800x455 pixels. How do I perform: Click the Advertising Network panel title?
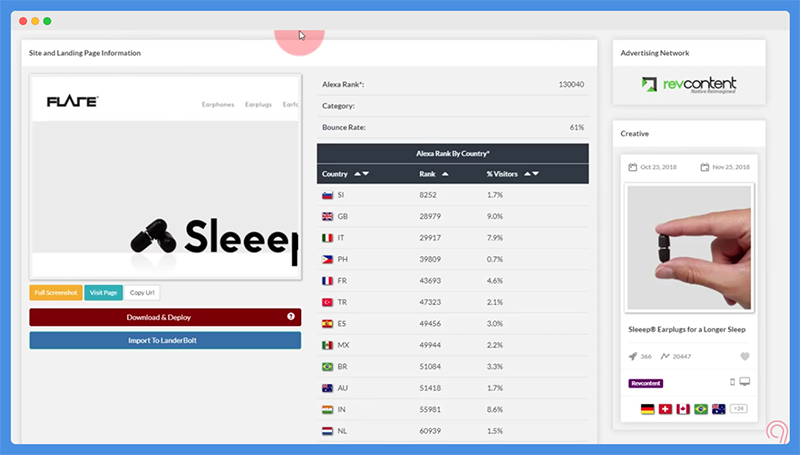[655, 53]
